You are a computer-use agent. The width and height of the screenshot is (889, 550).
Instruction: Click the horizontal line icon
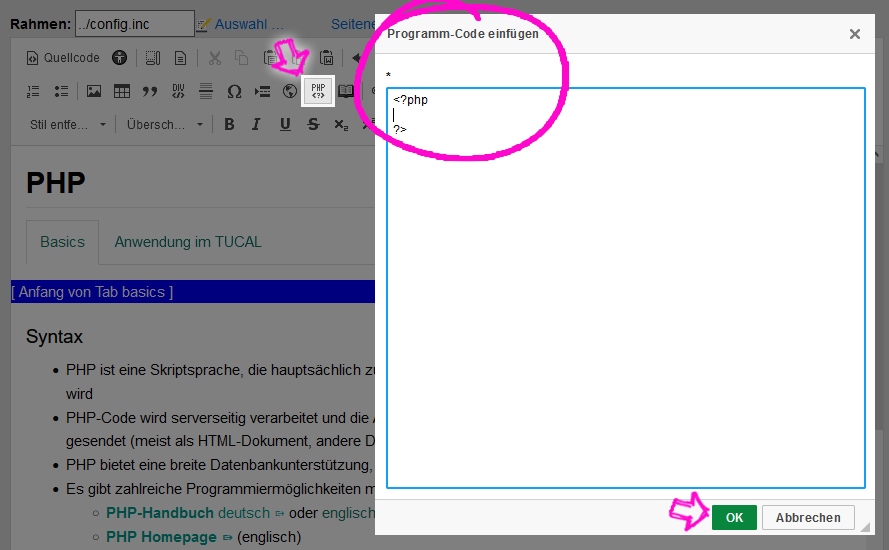point(206,91)
